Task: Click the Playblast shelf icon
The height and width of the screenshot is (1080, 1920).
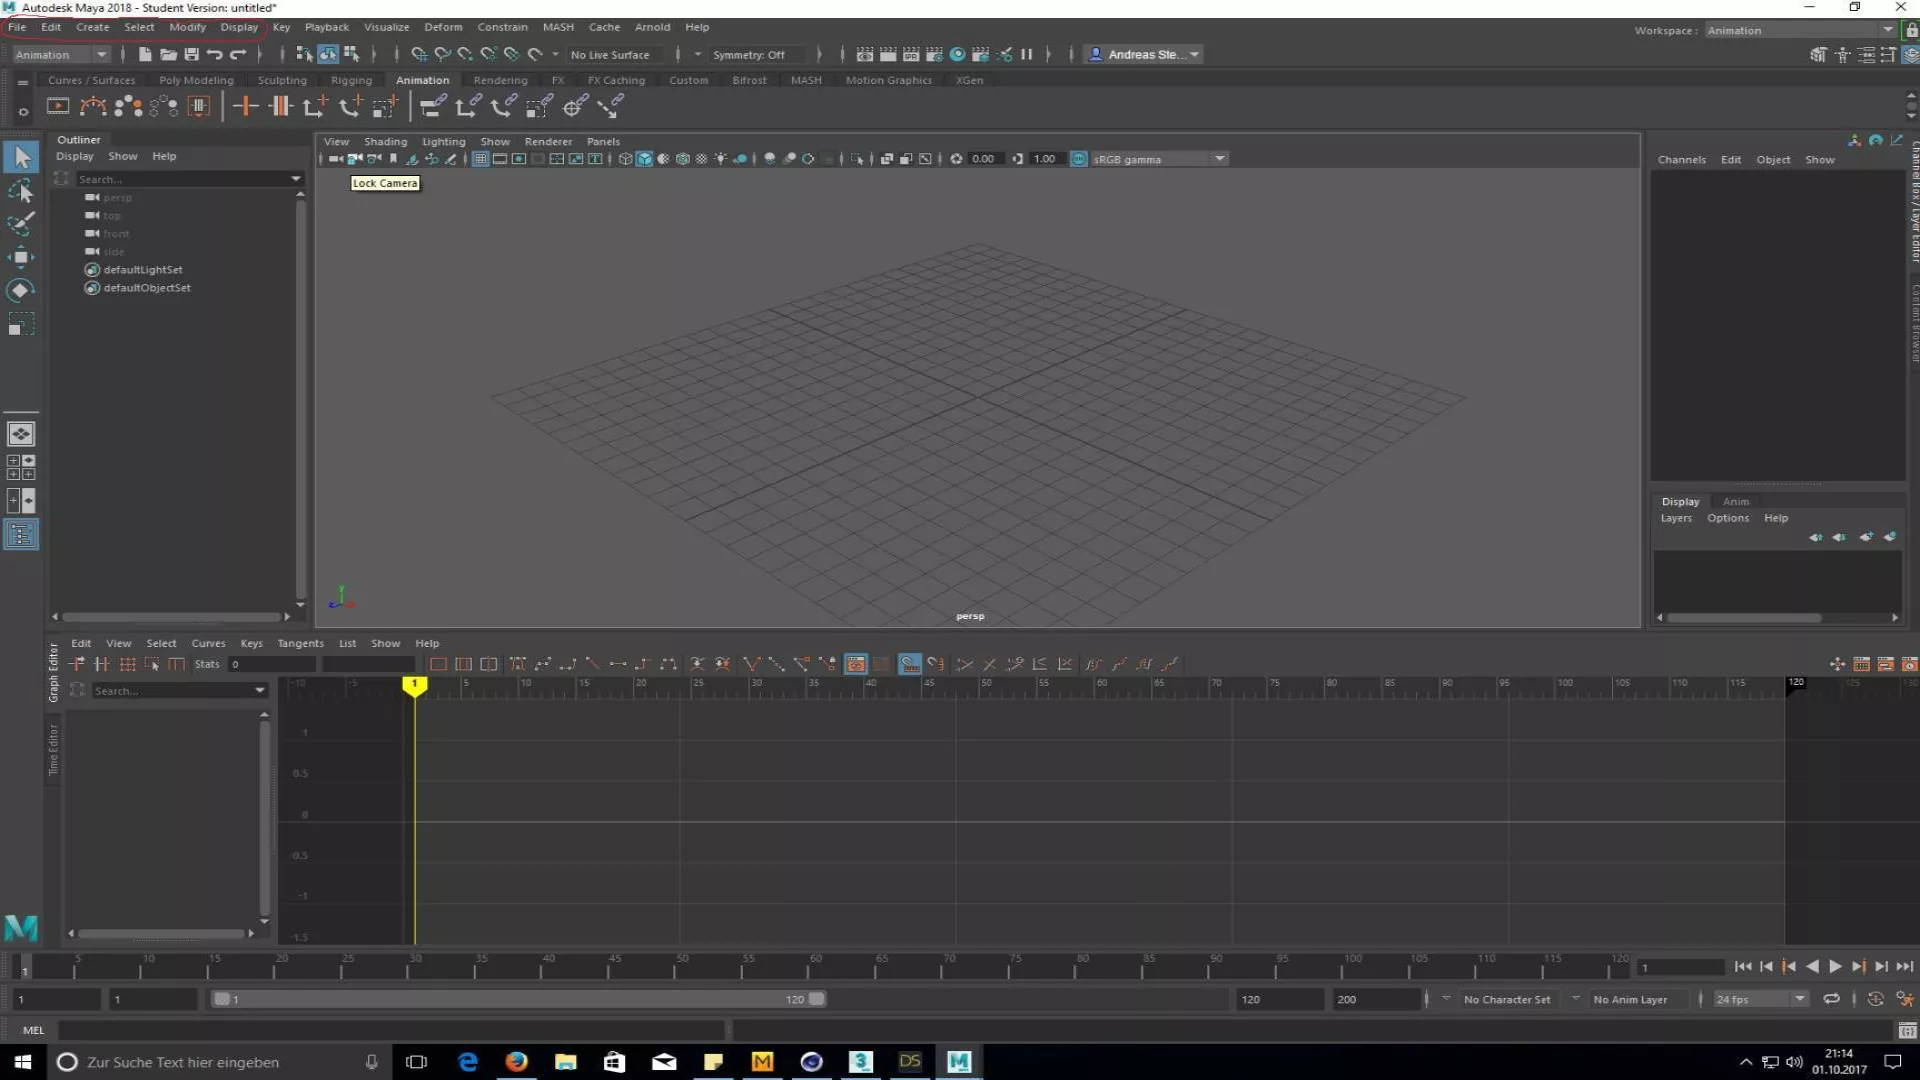Action: pyautogui.click(x=58, y=106)
